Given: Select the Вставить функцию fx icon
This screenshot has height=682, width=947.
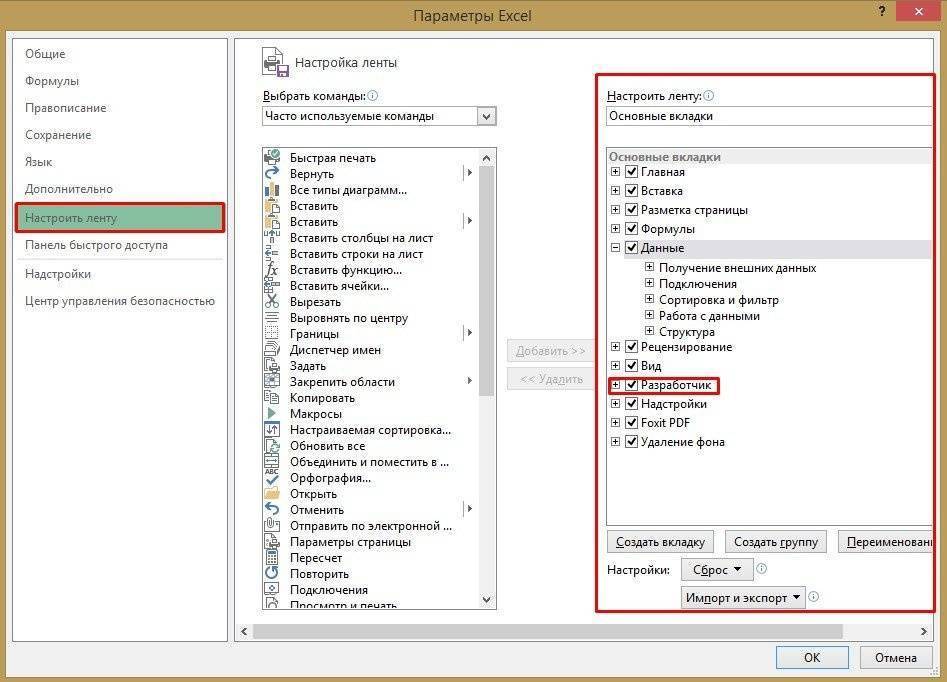Looking at the screenshot, I should tap(272, 270).
